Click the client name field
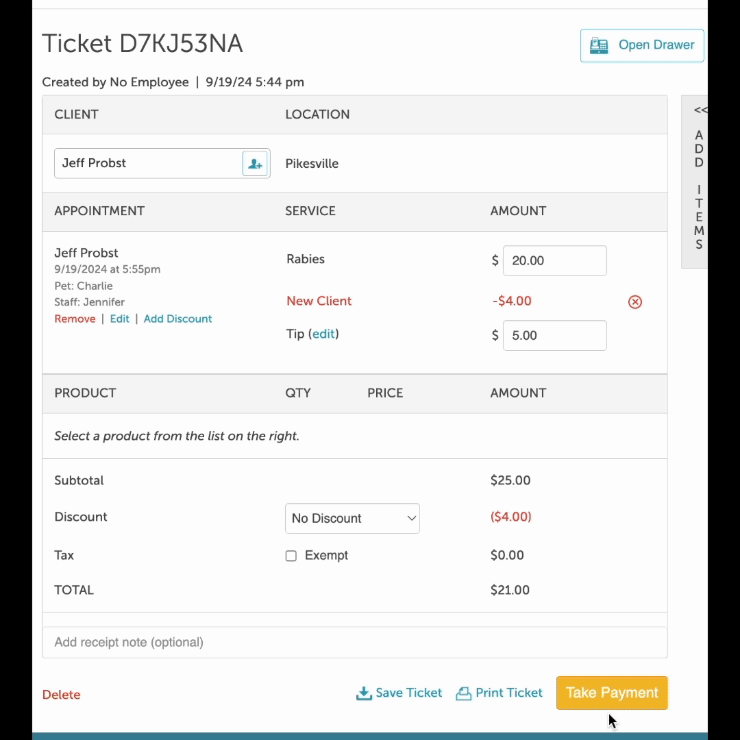Viewport: 740px width, 740px height. tap(148, 163)
